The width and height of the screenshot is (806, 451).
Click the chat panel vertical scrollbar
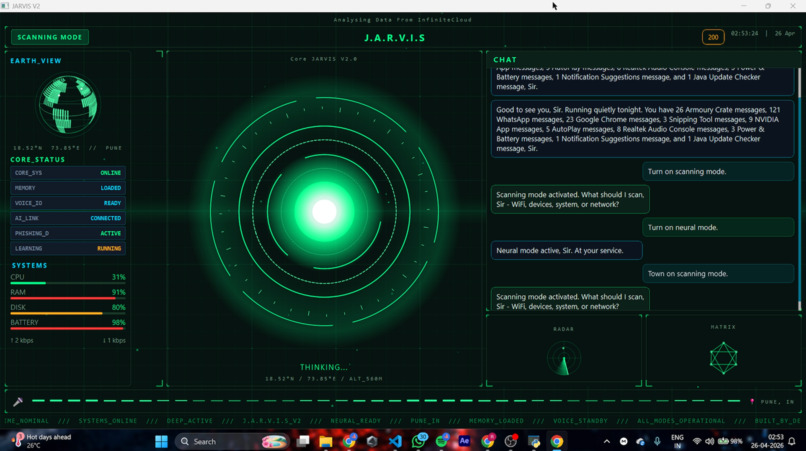(x=799, y=189)
